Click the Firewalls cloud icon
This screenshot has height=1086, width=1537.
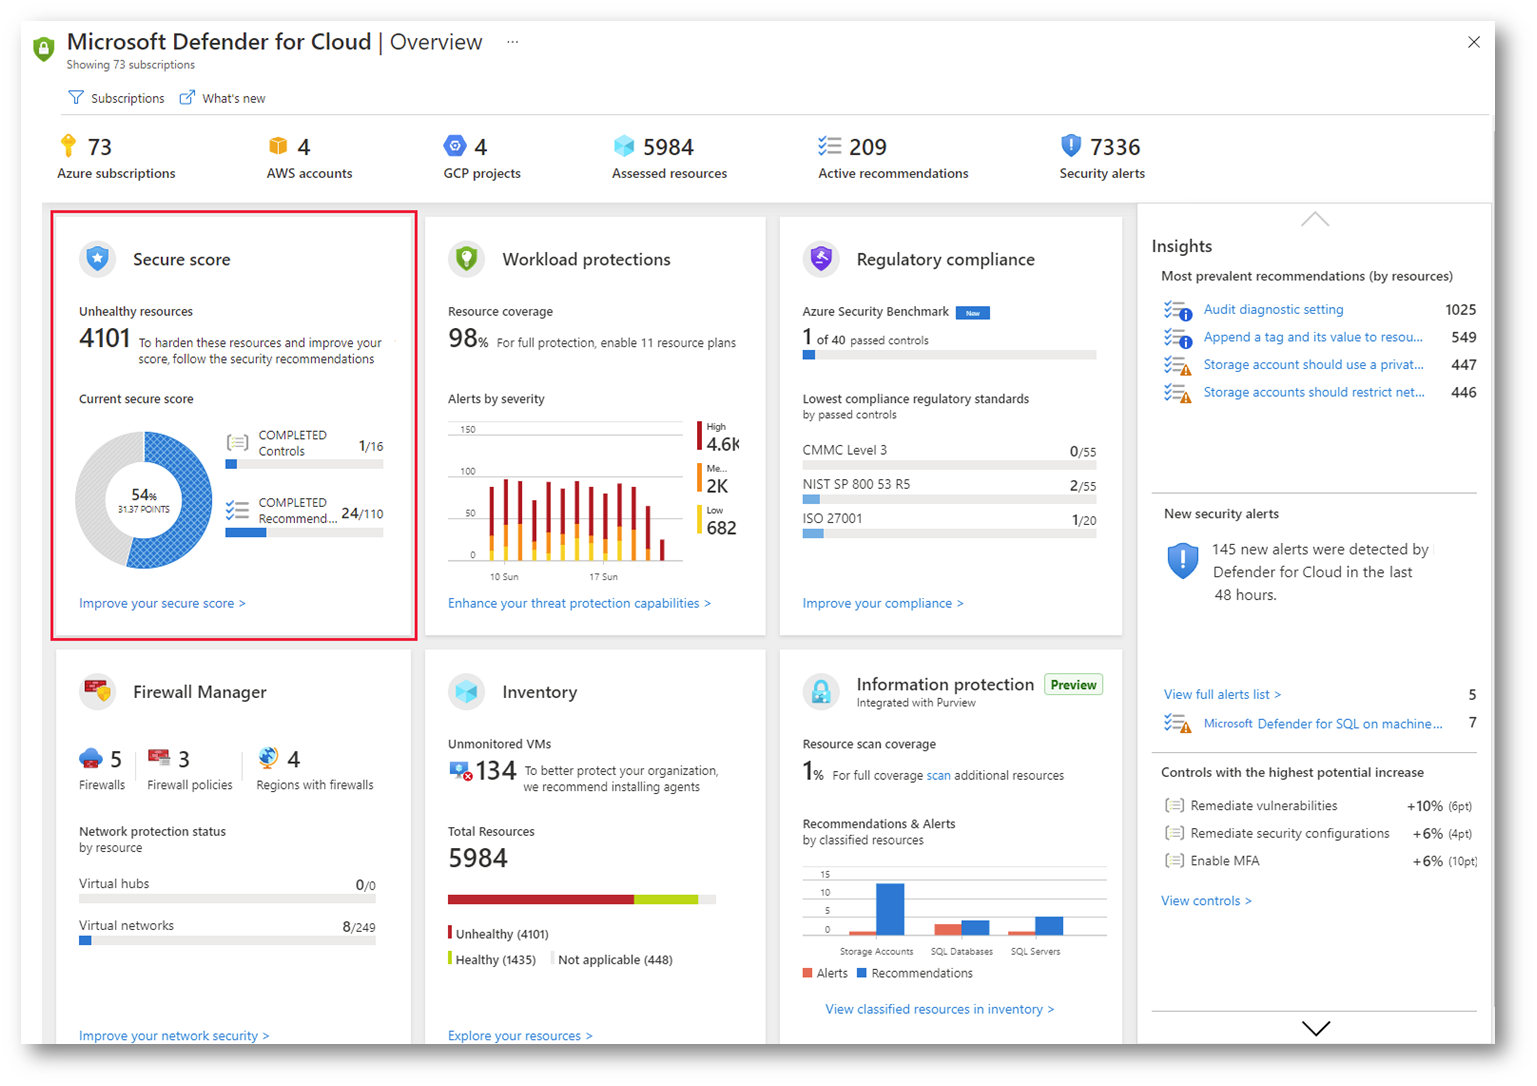(91, 759)
